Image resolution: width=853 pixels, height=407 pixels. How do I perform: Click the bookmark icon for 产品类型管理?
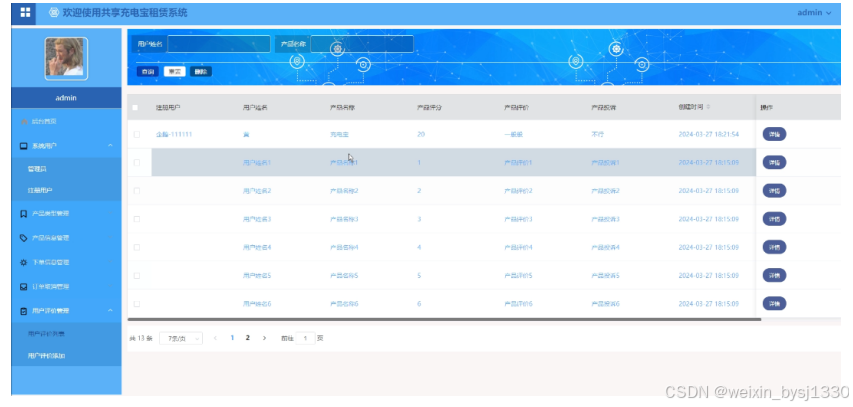[23, 214]
